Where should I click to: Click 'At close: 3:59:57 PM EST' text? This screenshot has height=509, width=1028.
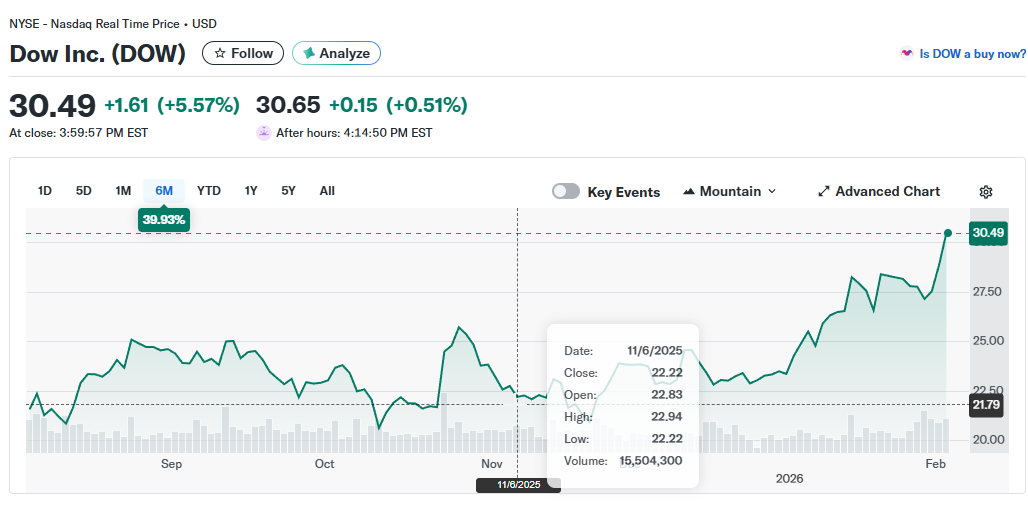tap(79, 133)
